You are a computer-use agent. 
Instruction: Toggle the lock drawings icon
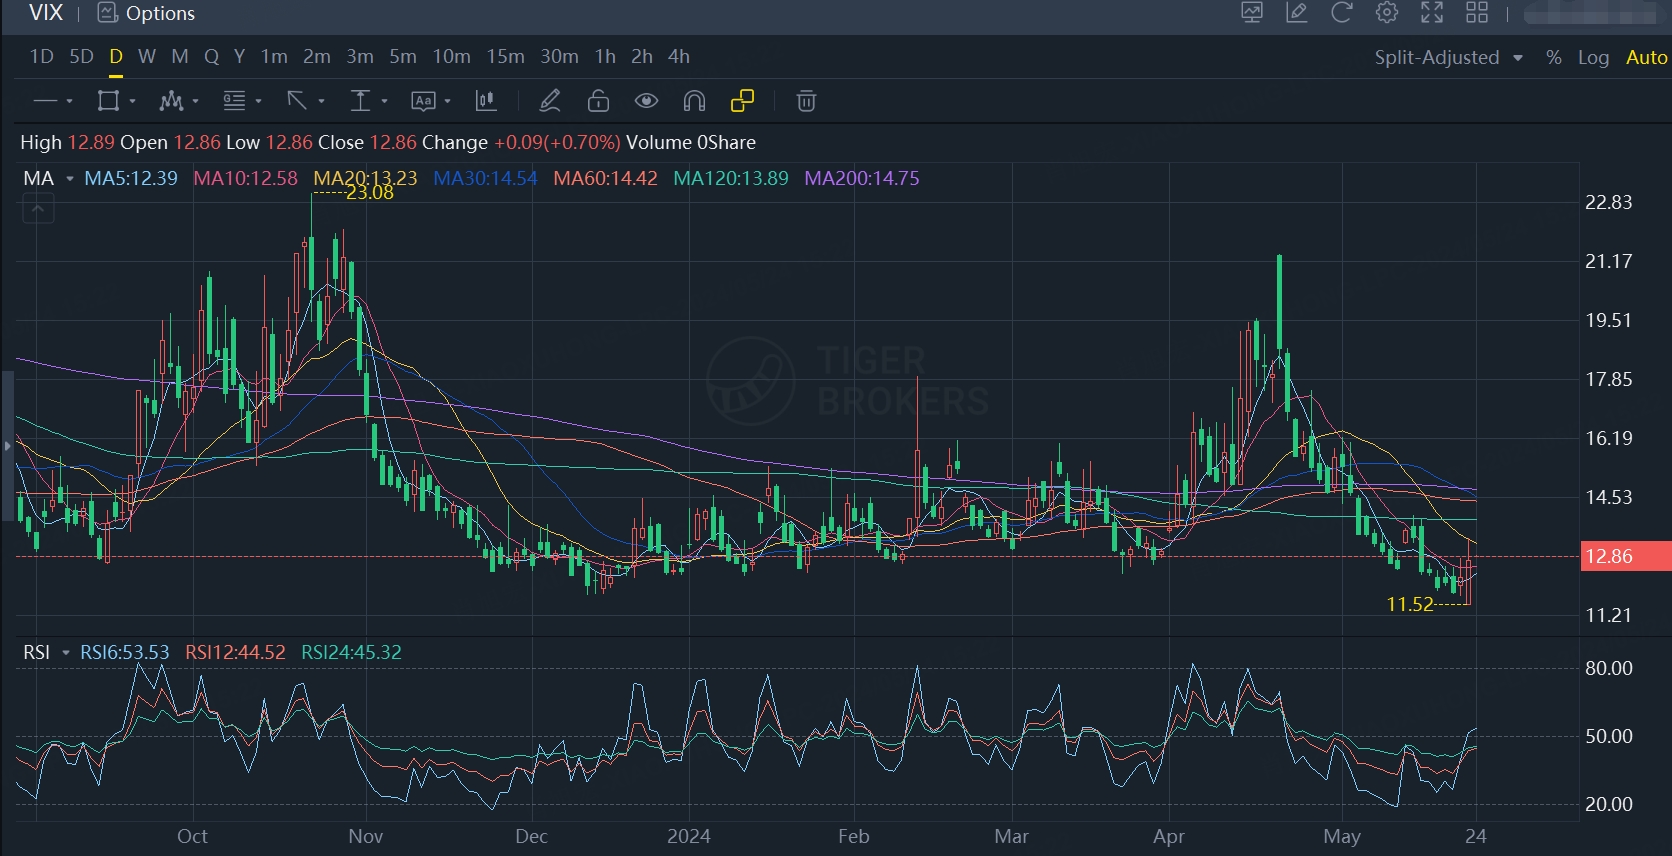pos(598,101)
